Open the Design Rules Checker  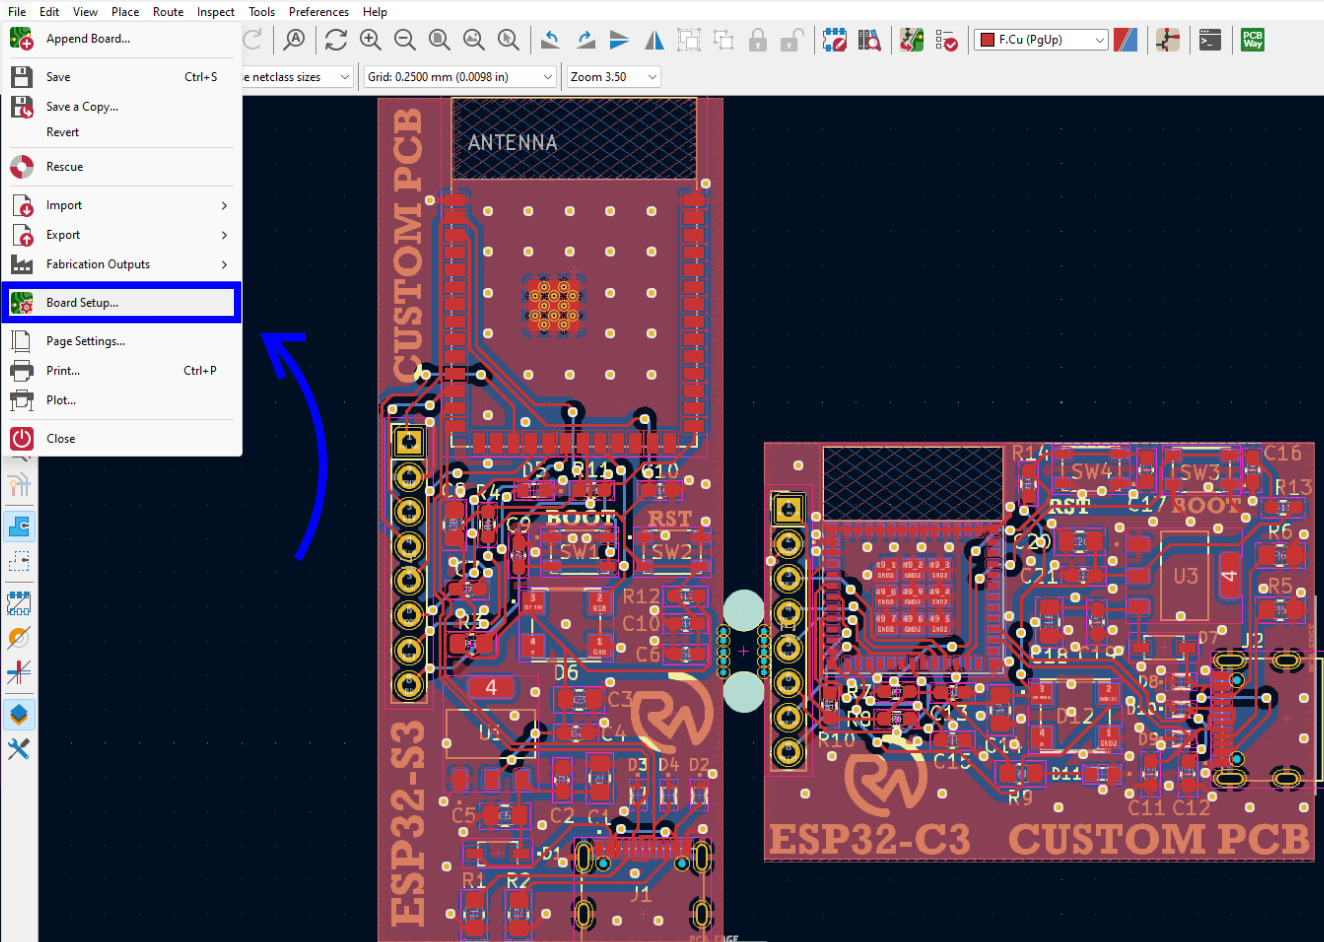click(946, 40)
